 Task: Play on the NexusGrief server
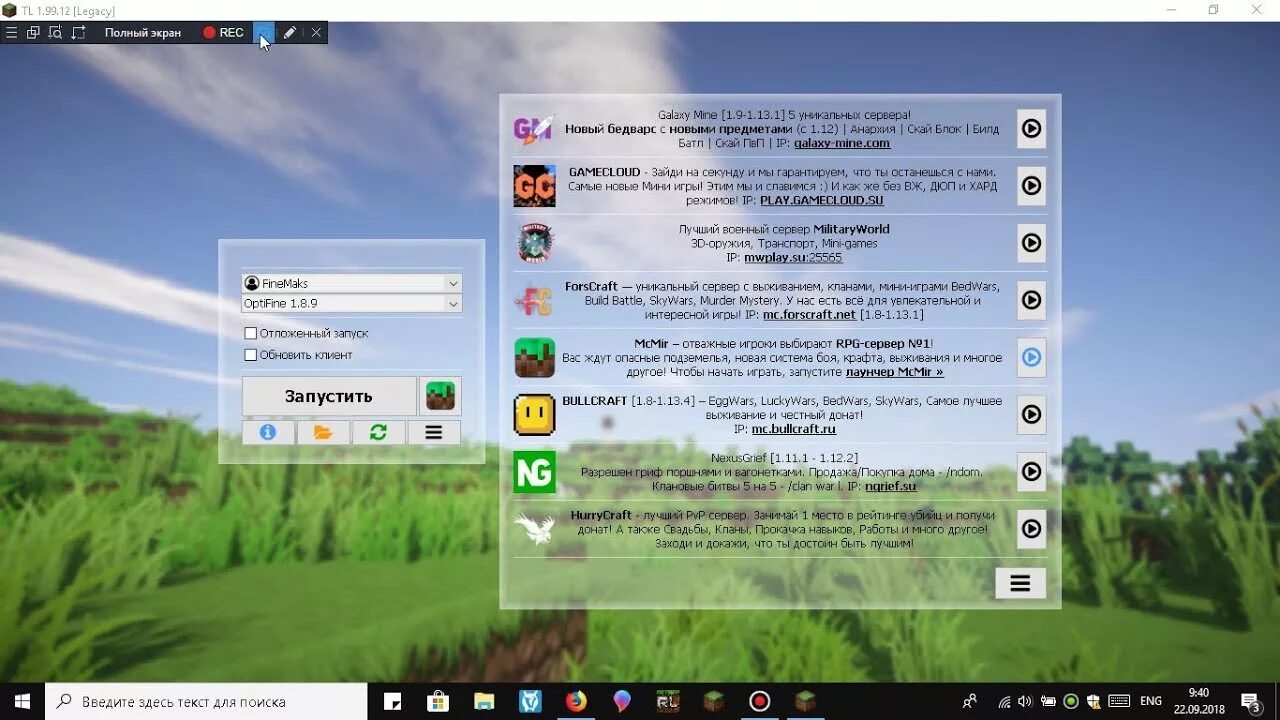pos(1031,471)
